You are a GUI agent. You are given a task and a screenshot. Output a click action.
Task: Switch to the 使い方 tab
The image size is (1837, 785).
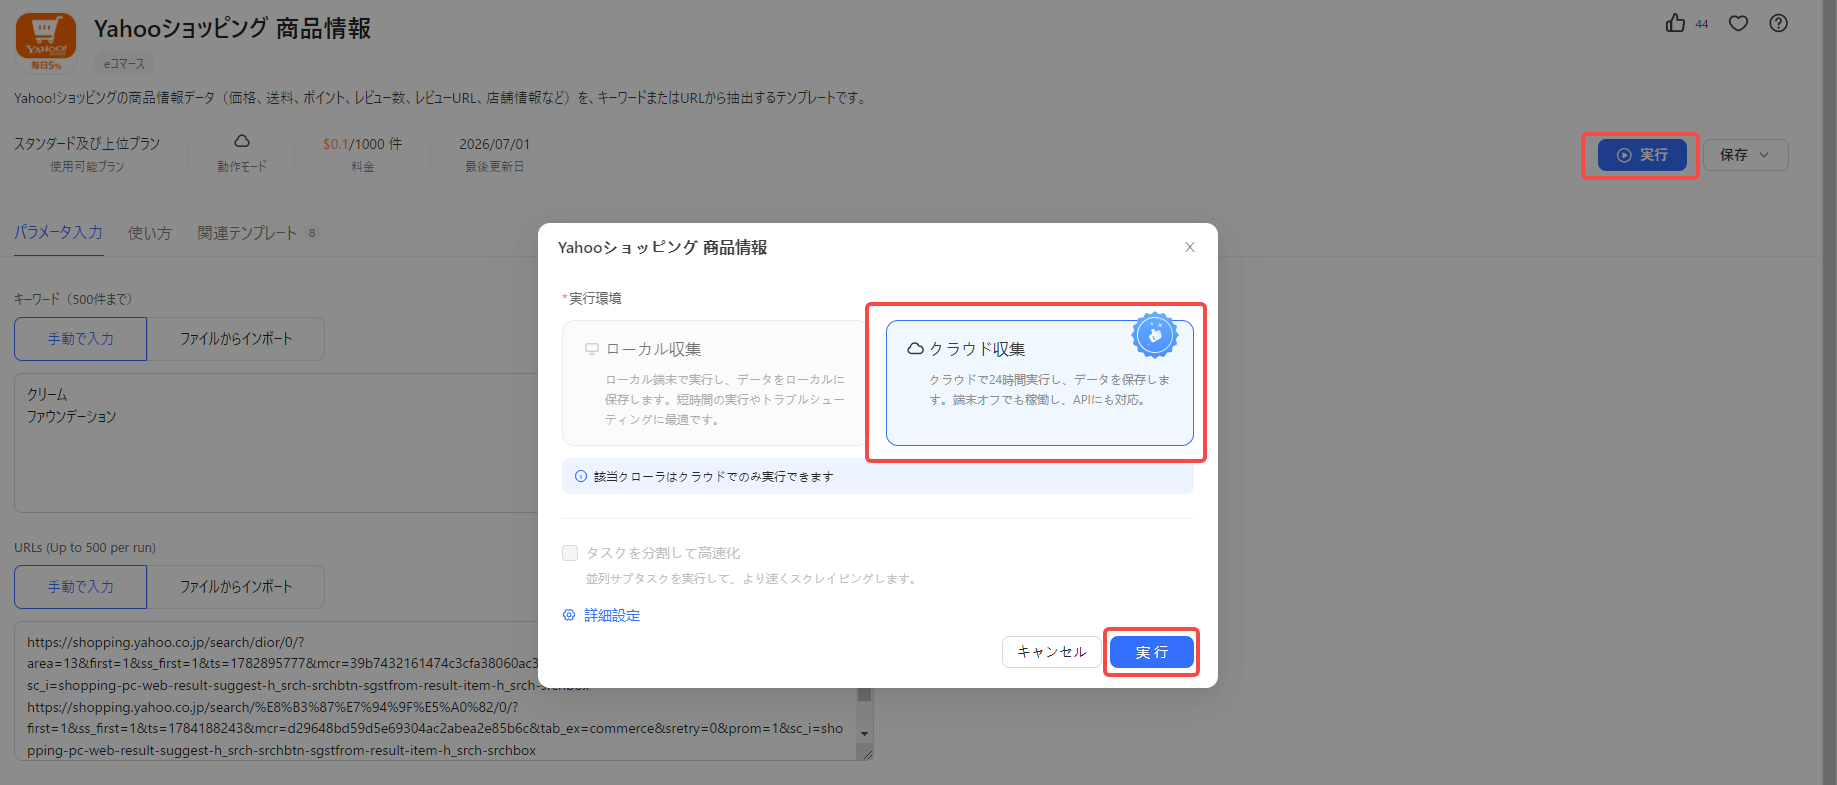150,233
